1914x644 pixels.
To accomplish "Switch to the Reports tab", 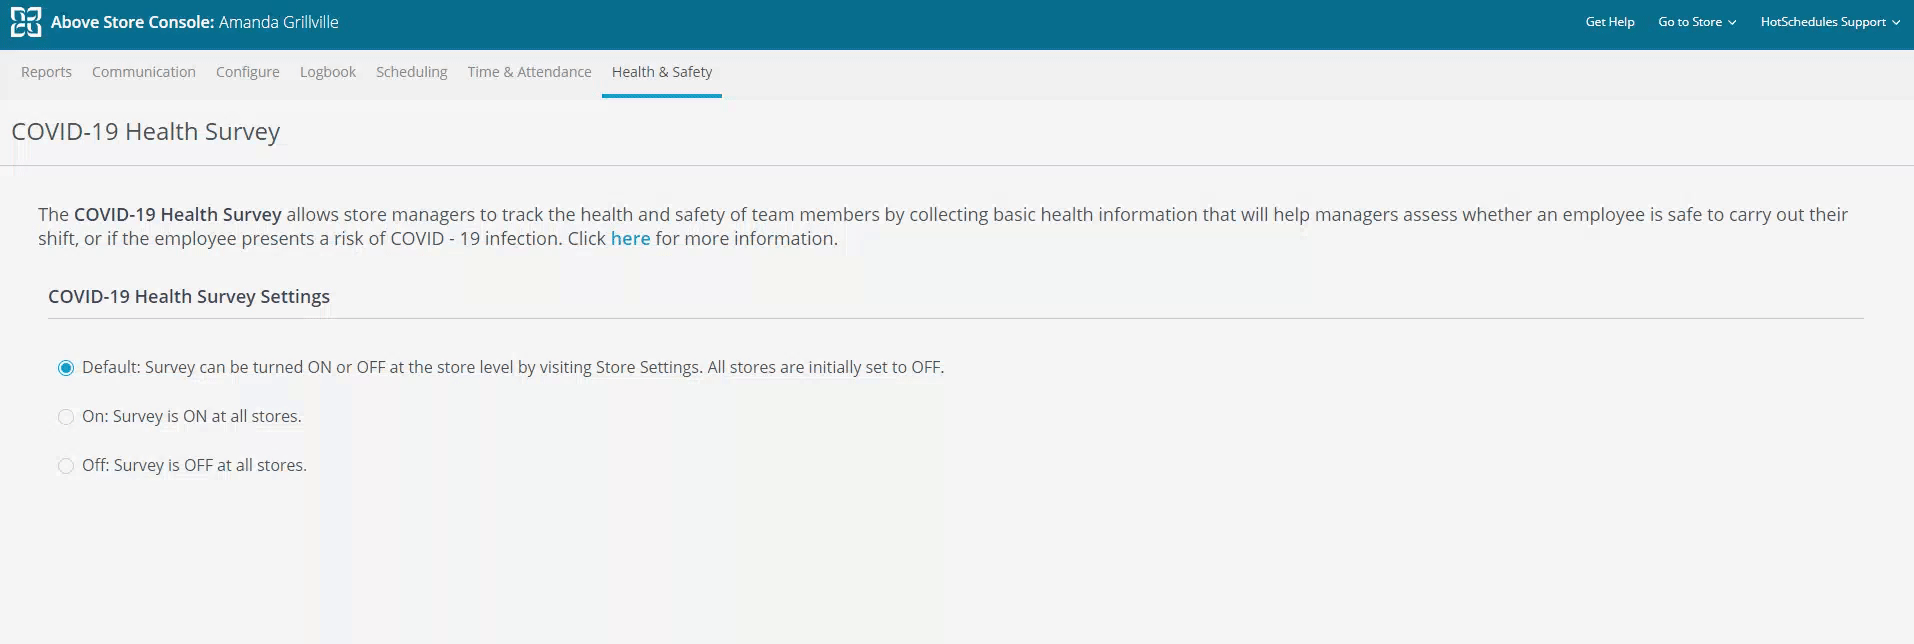I will 46,72.
